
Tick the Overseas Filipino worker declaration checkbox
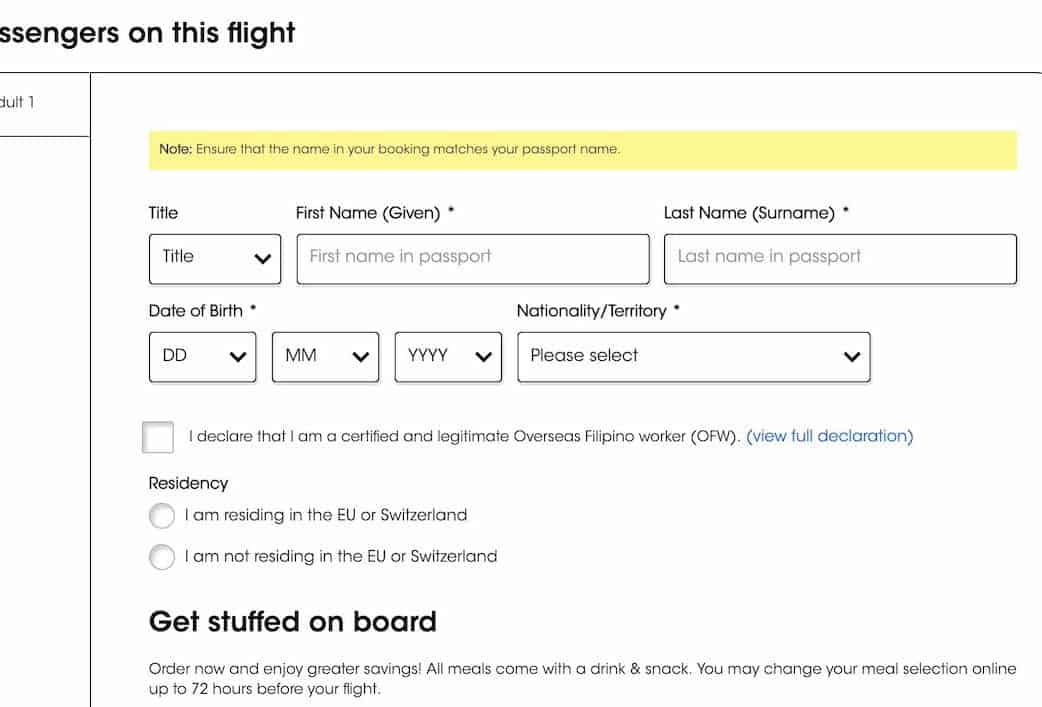point(158,437)
